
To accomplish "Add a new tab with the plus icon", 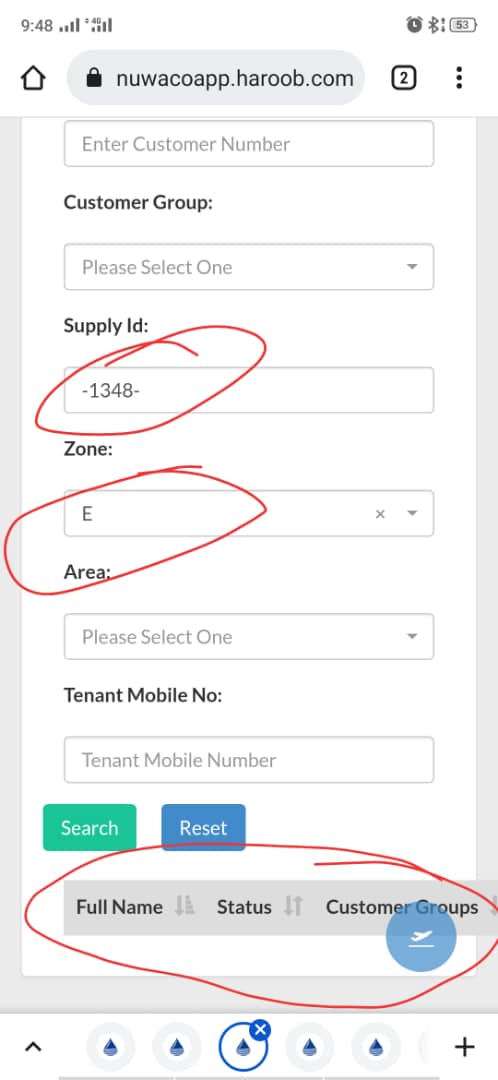I will (465, 1048).
